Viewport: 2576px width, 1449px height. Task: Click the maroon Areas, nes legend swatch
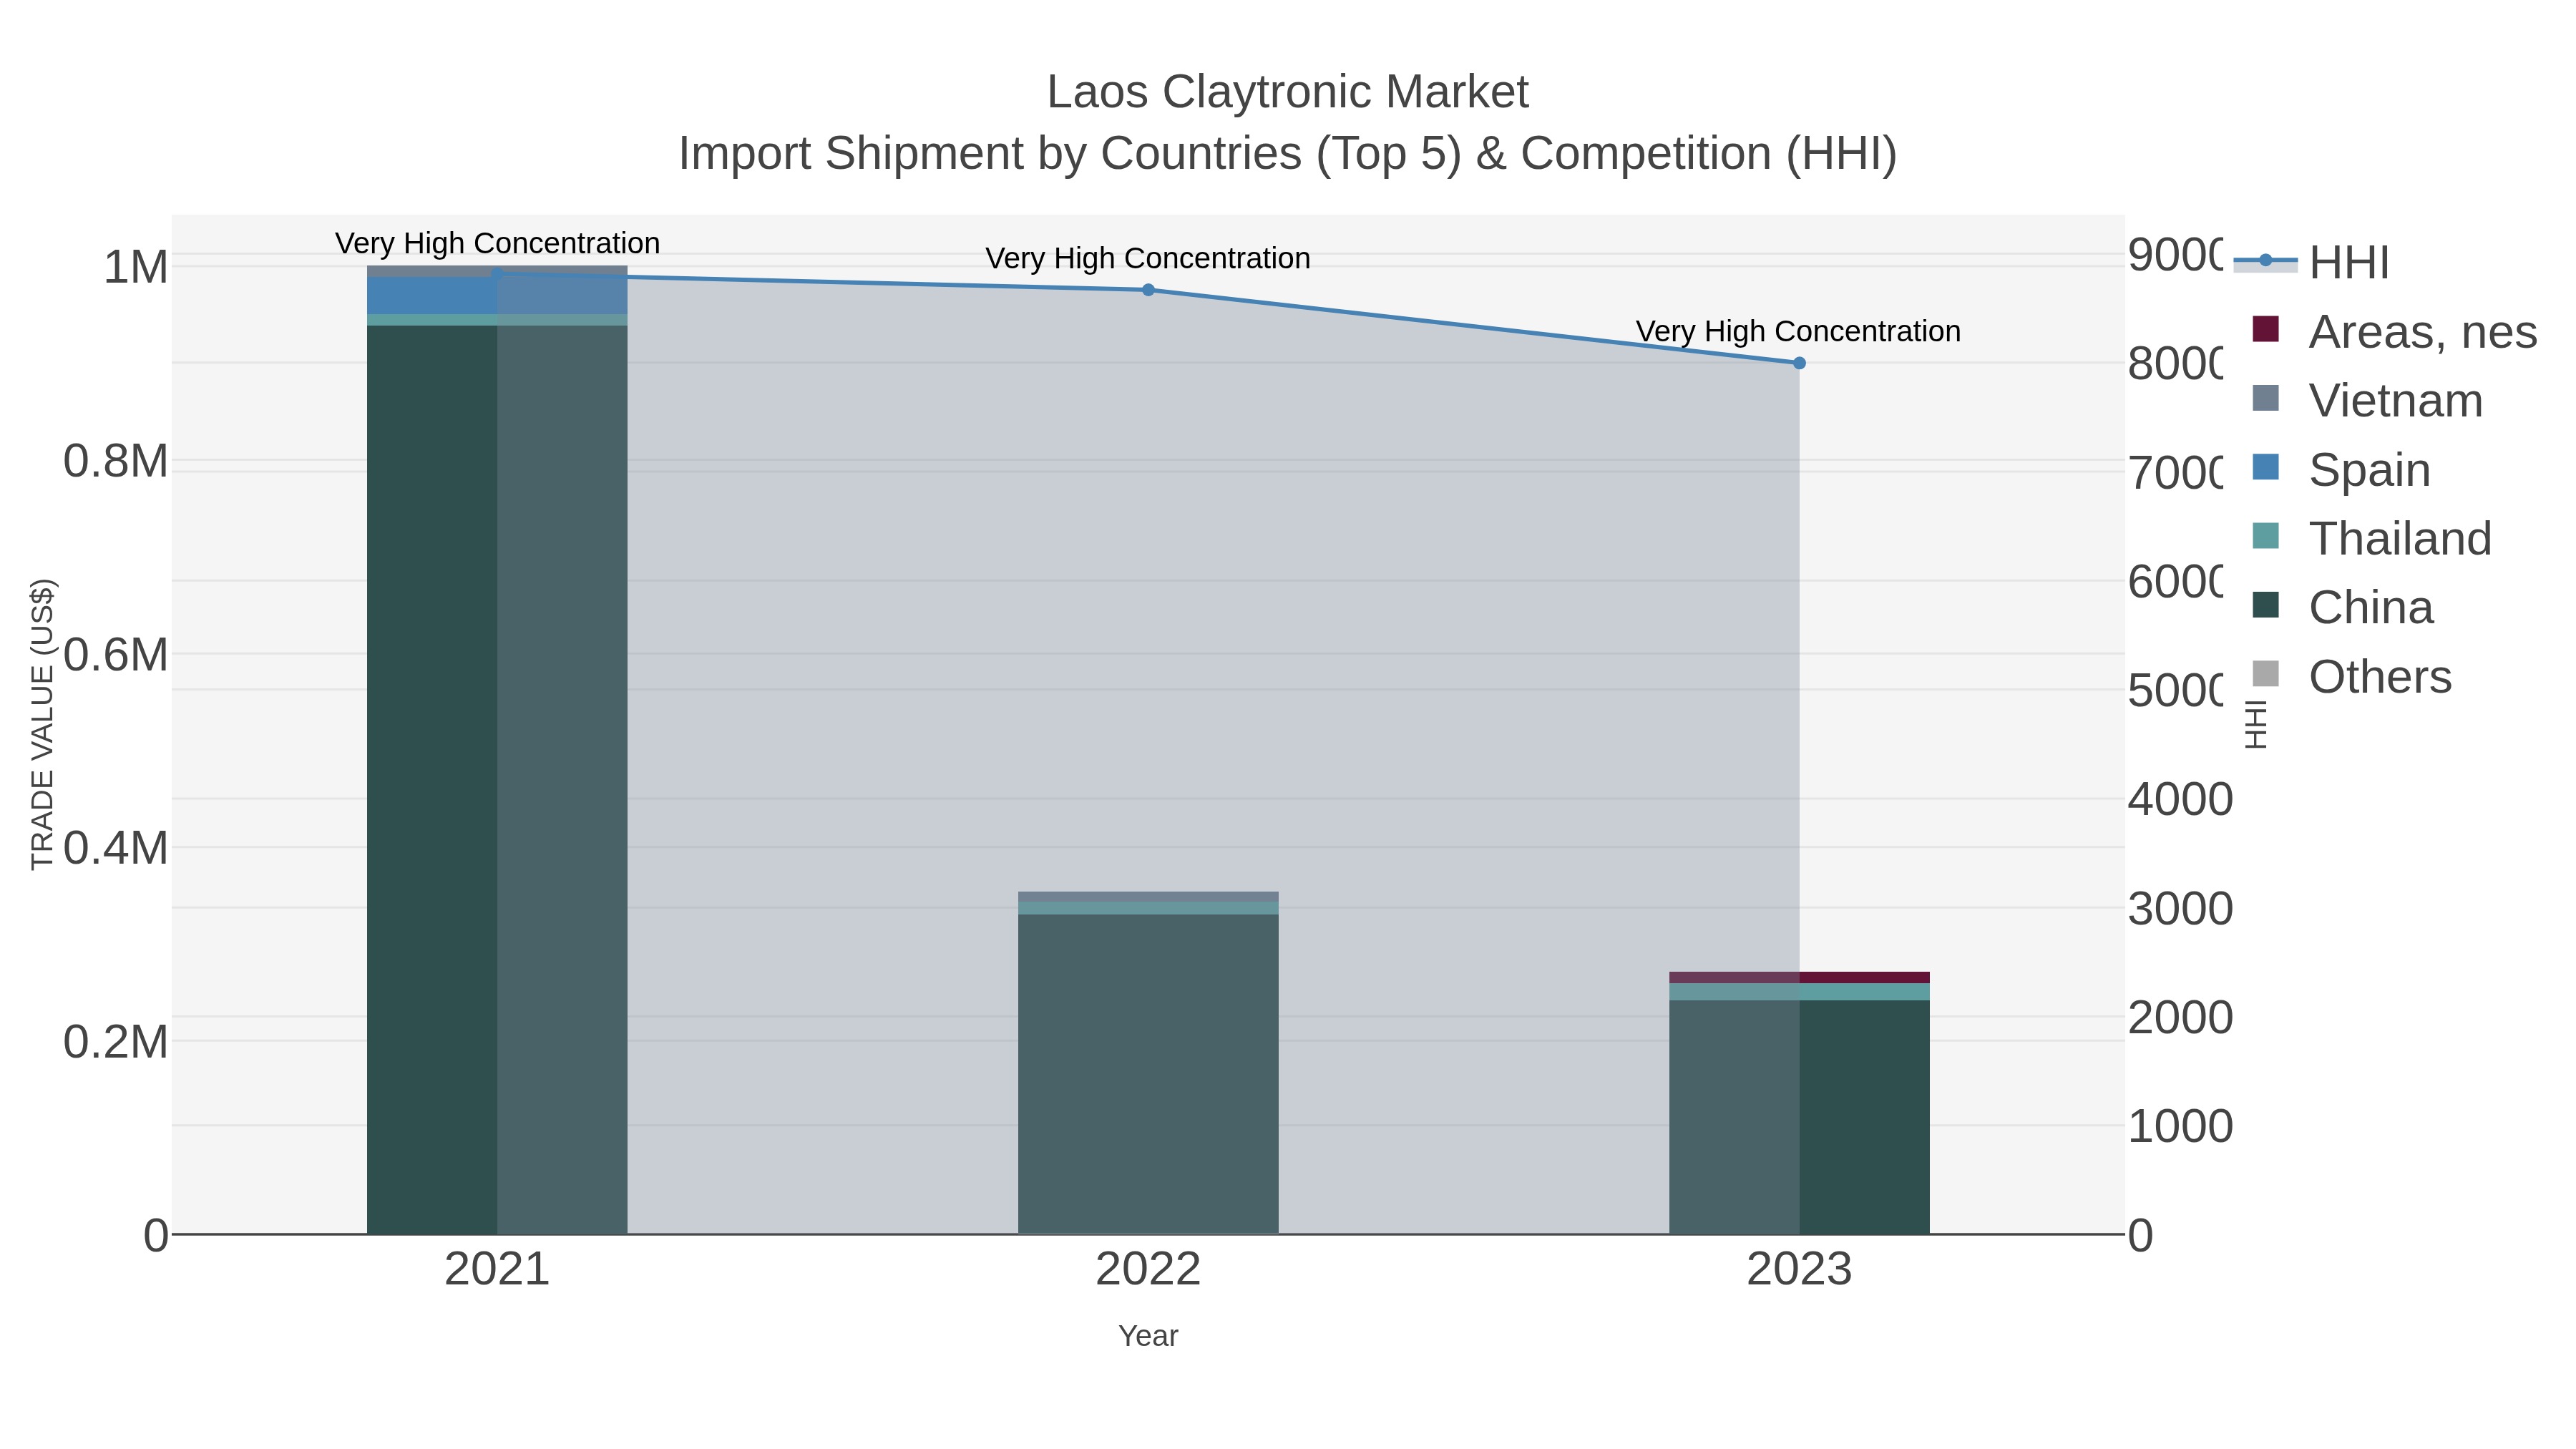tap(2265, 329)
